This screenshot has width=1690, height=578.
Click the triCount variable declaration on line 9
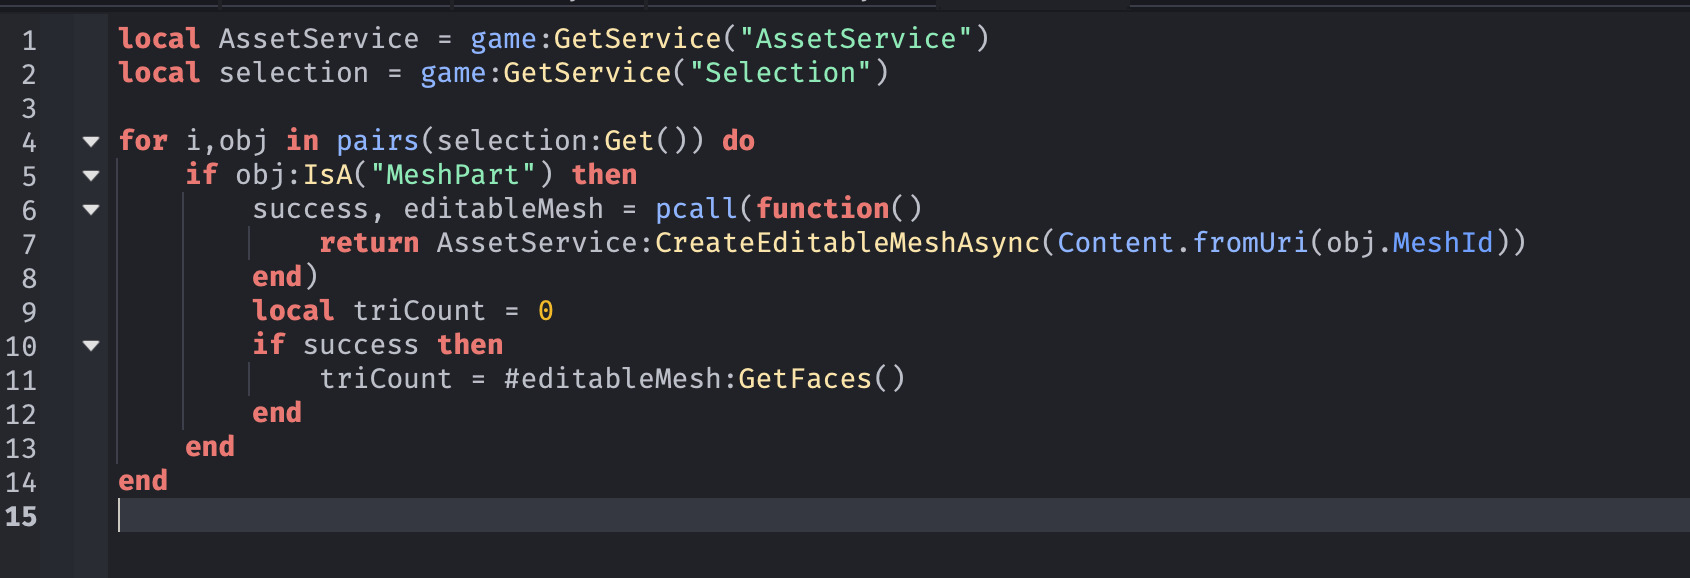pos(419,310)
